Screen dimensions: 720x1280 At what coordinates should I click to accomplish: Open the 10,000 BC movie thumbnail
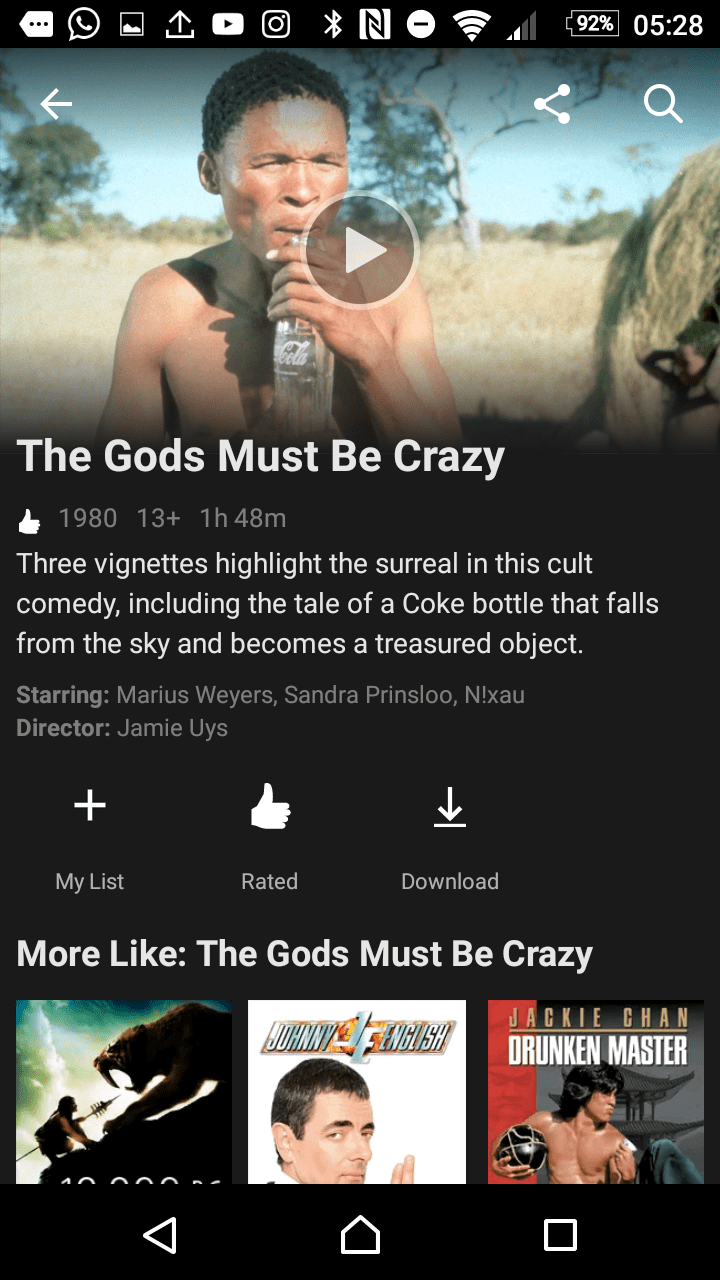pos(124,1092)
